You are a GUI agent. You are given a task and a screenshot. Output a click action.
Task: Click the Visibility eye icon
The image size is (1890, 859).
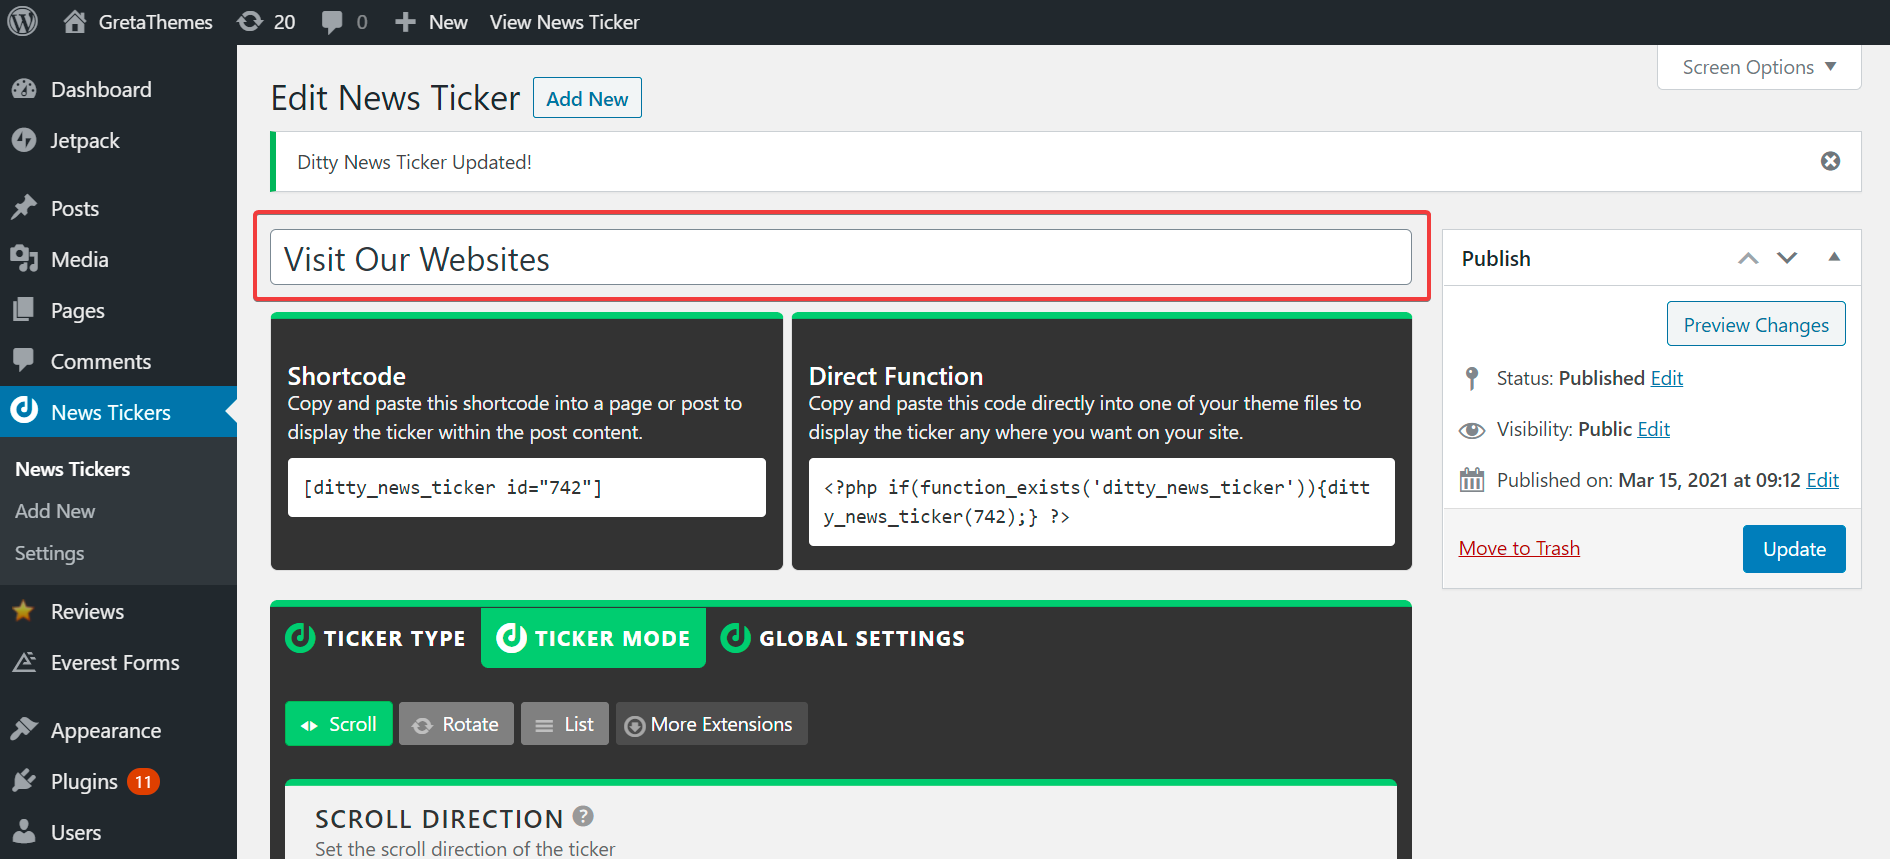pyautogui.click(x=1472, y=430)
